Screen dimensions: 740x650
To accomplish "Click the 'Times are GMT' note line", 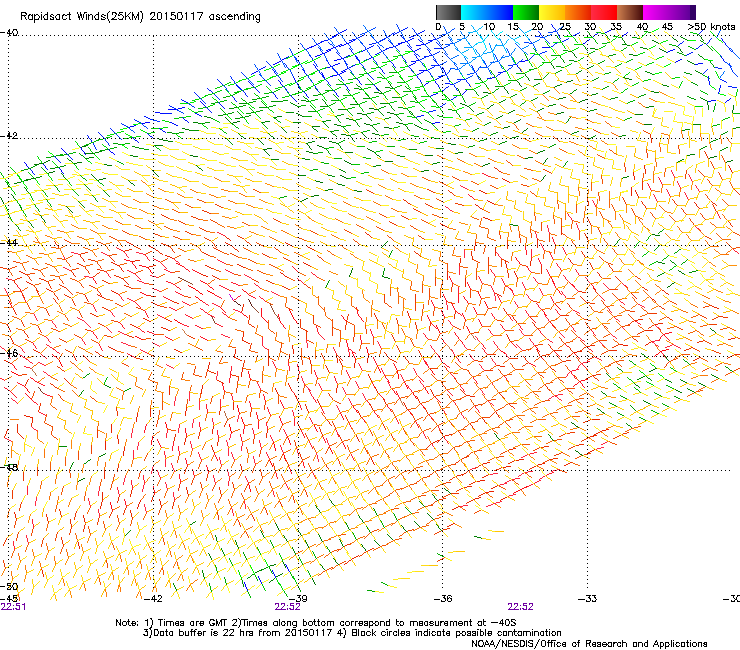I will point(316,623).
